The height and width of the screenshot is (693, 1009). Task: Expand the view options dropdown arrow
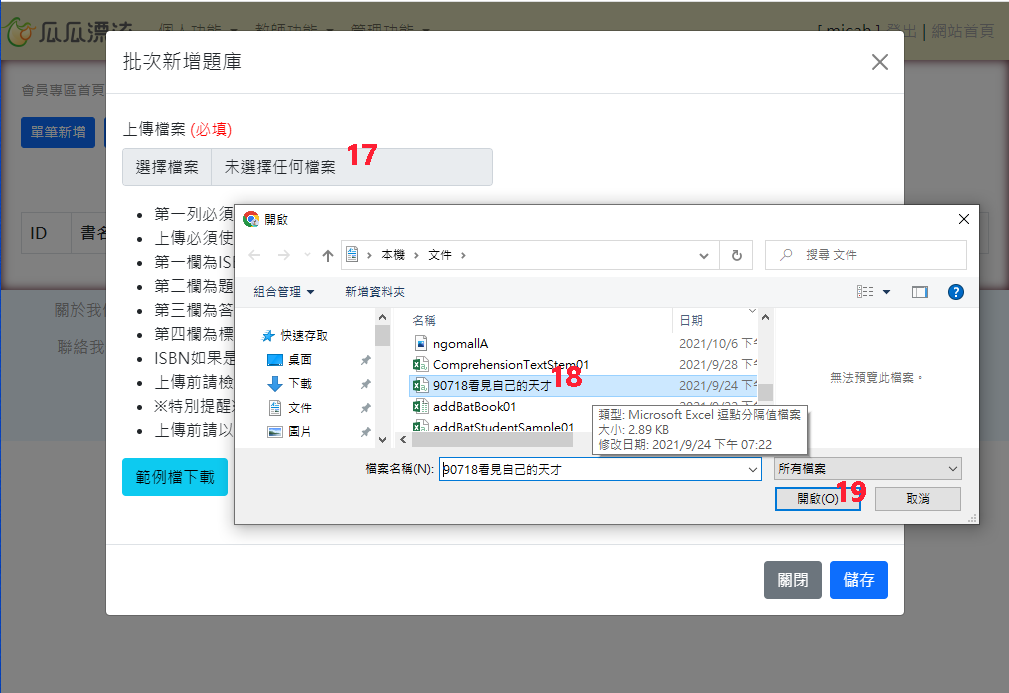click(886, 292)
